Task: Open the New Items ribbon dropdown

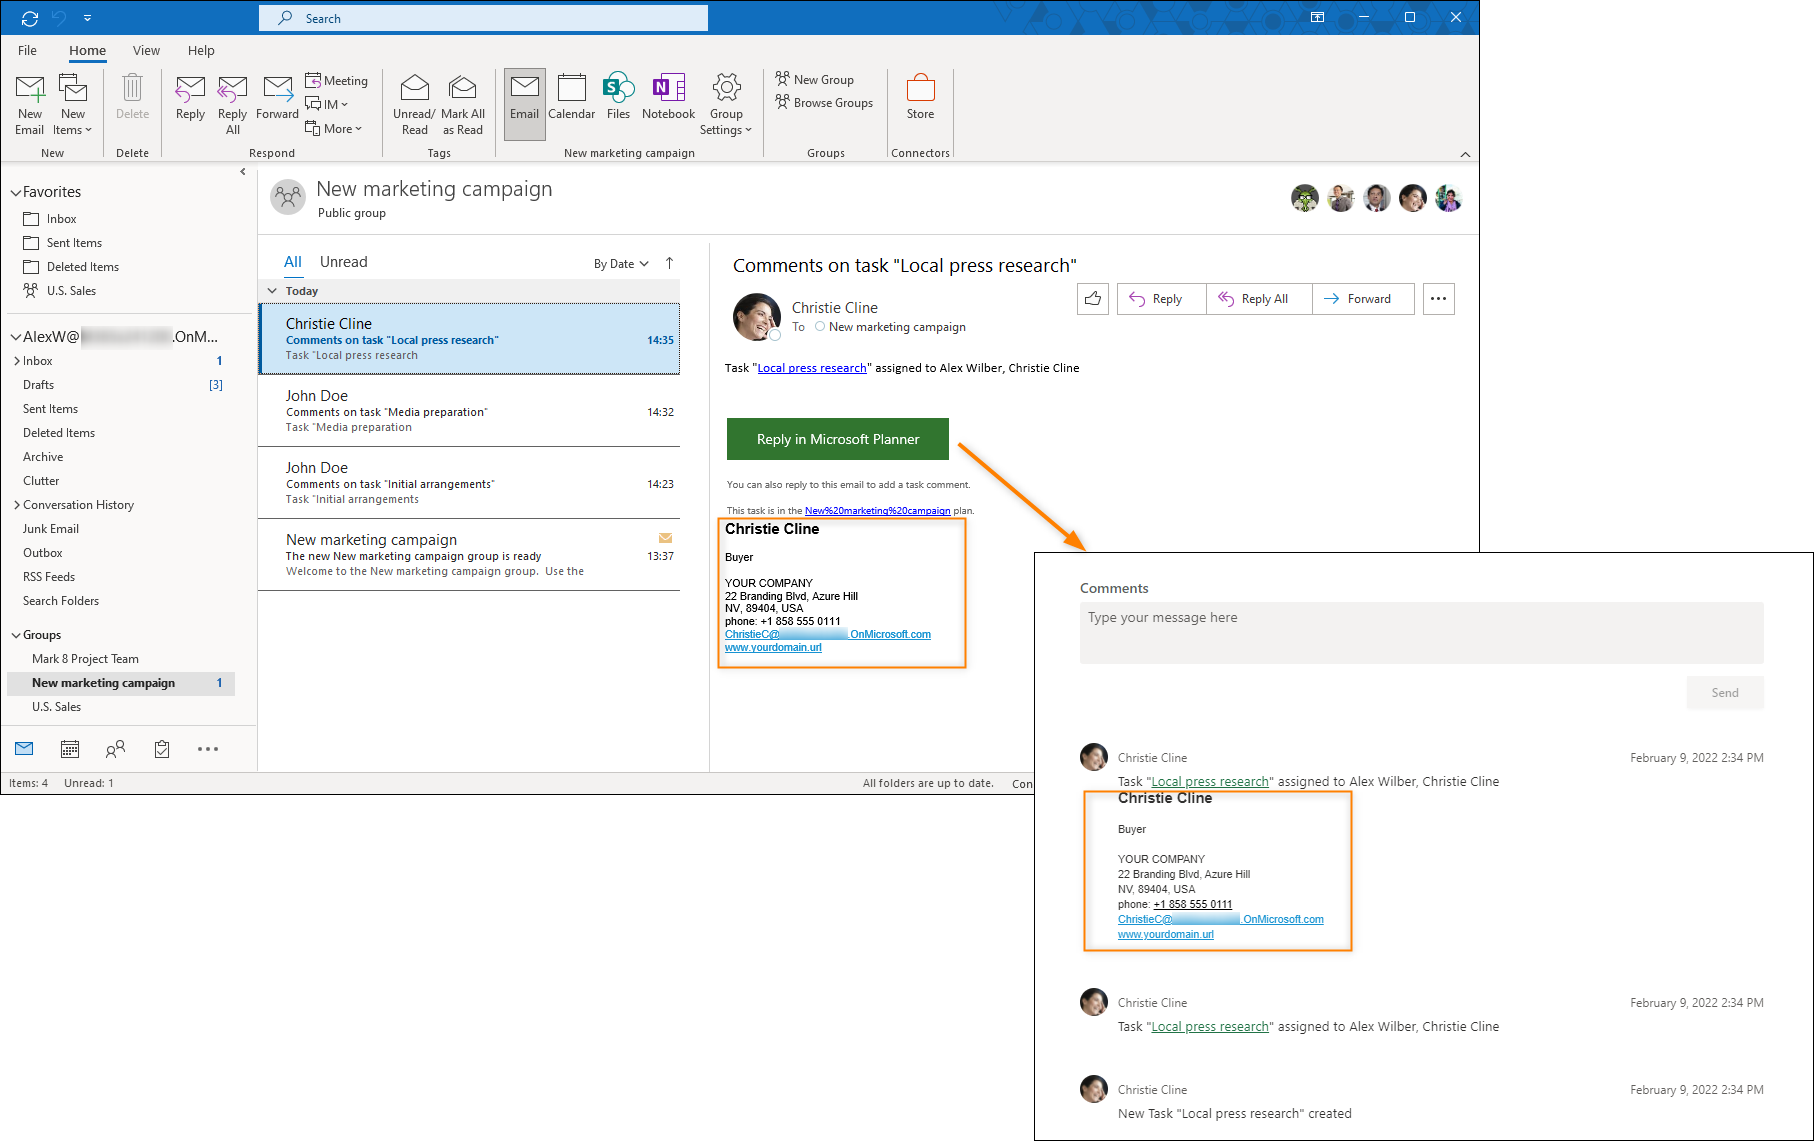Action: click(x=73, y=104)
